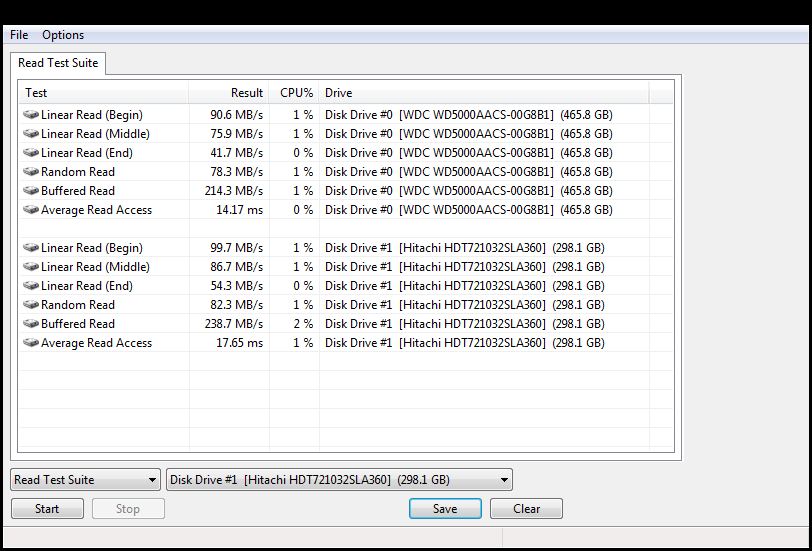Screen dimensions: 812x551
Task: Open the Read Test Suite dropdown
Action: pyautogui.click(x=85, y=480)
